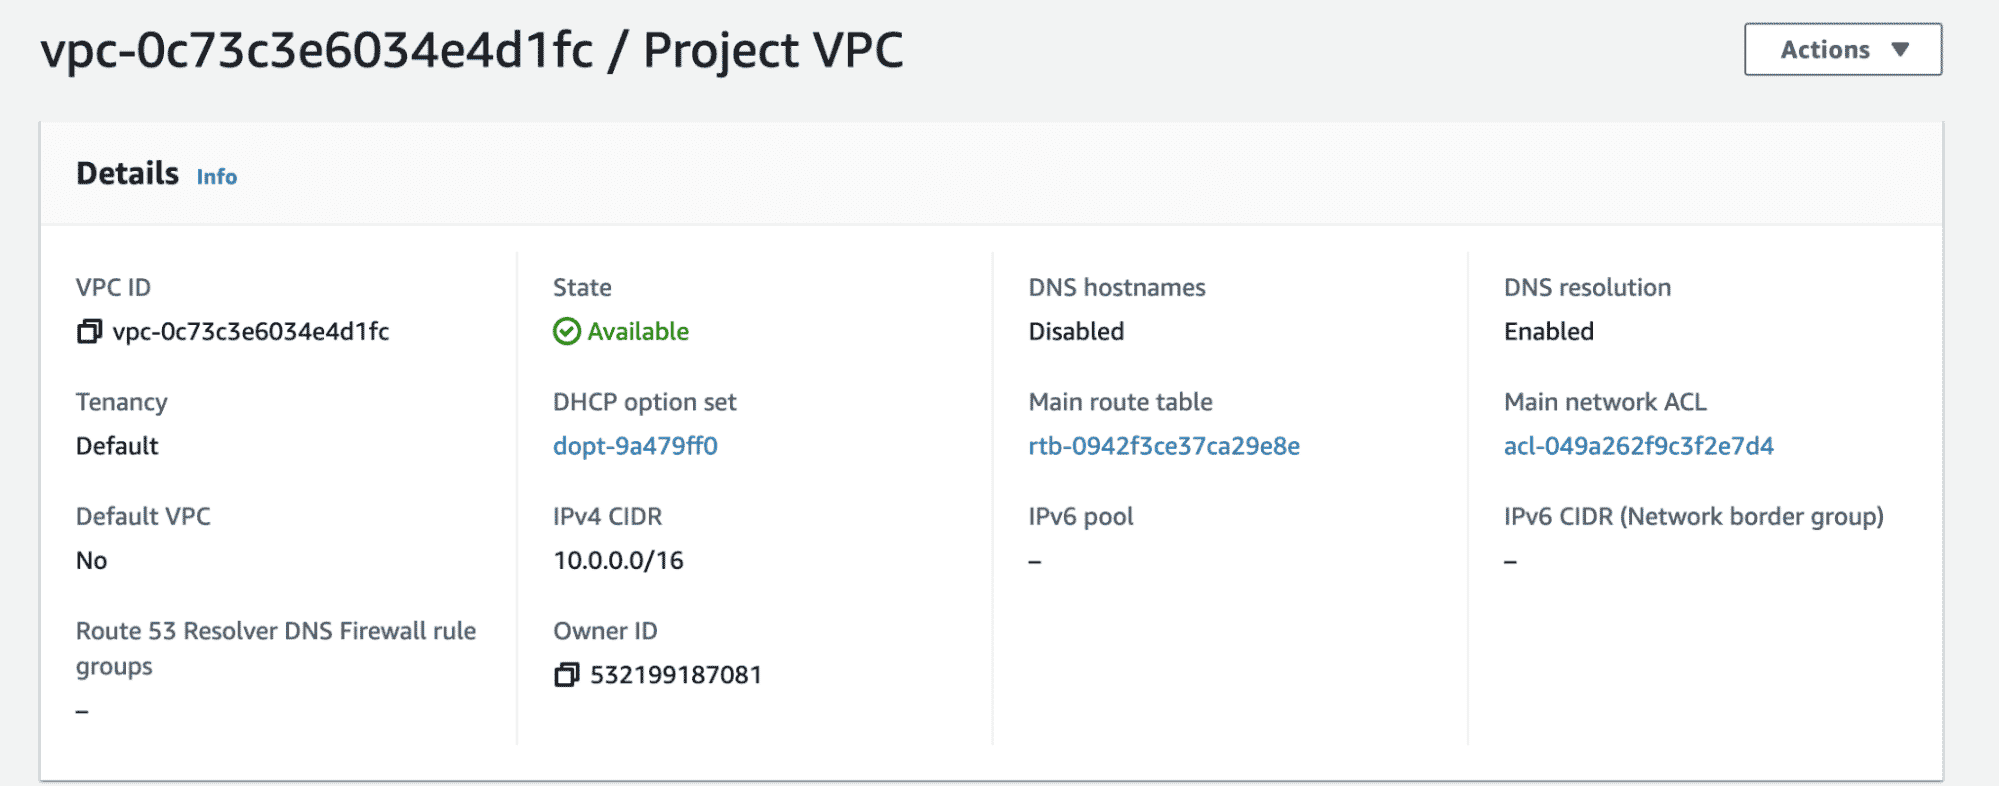Click the IPv4 CIDR value 10.0.0.0/16

pos(618,560)
